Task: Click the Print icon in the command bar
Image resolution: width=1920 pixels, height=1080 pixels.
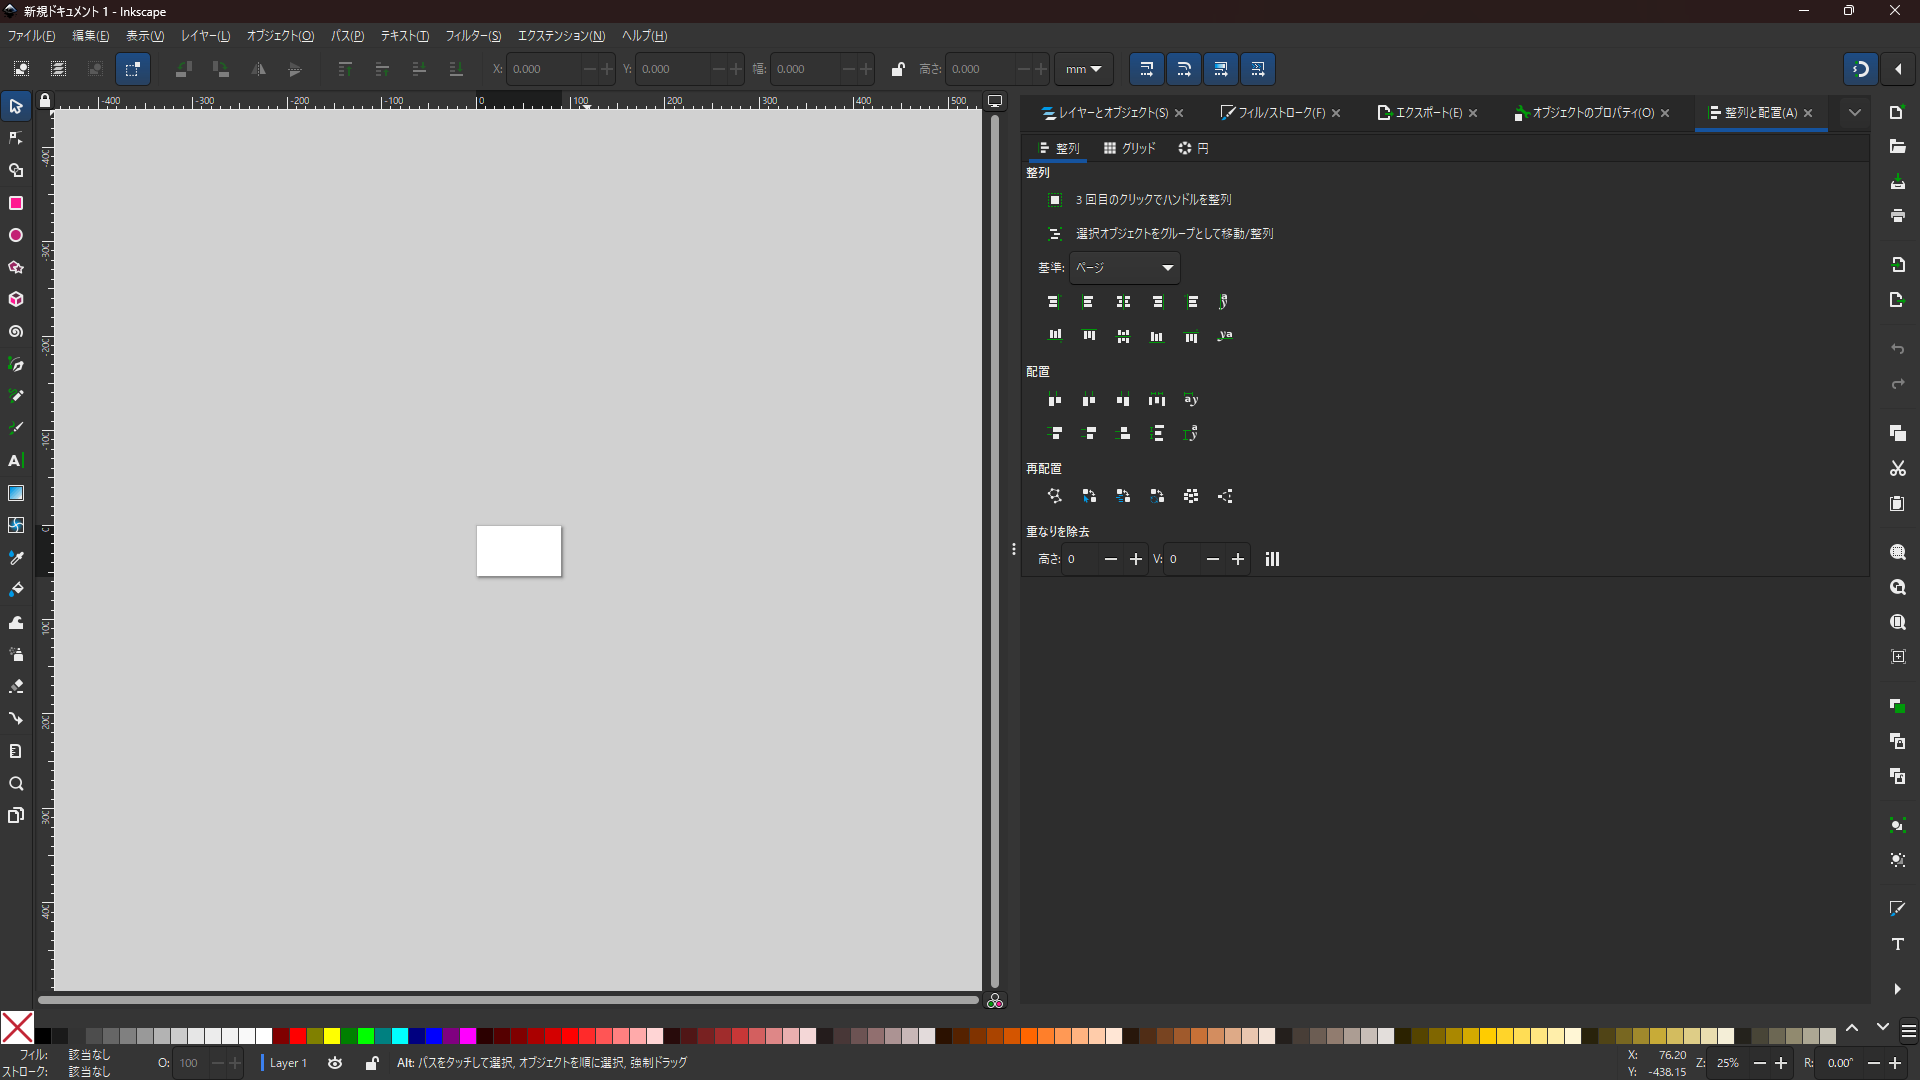Action: (1897, 216)
